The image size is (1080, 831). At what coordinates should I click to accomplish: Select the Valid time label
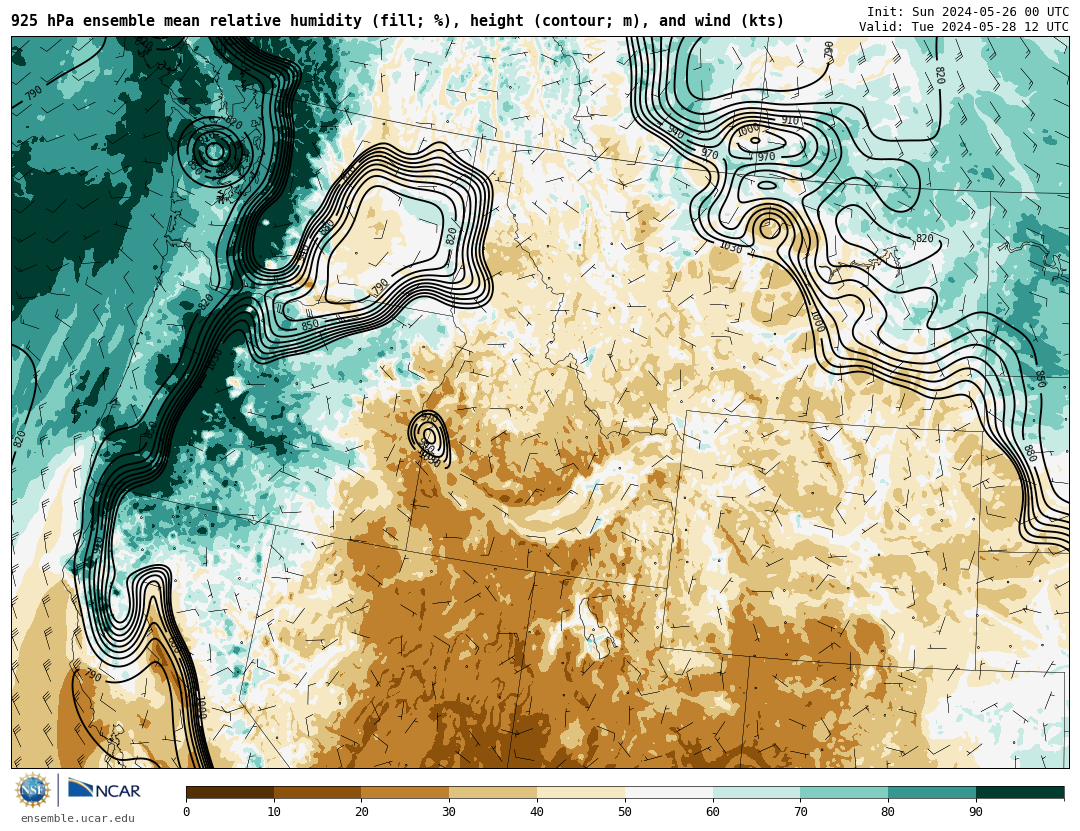coord(964,27)
